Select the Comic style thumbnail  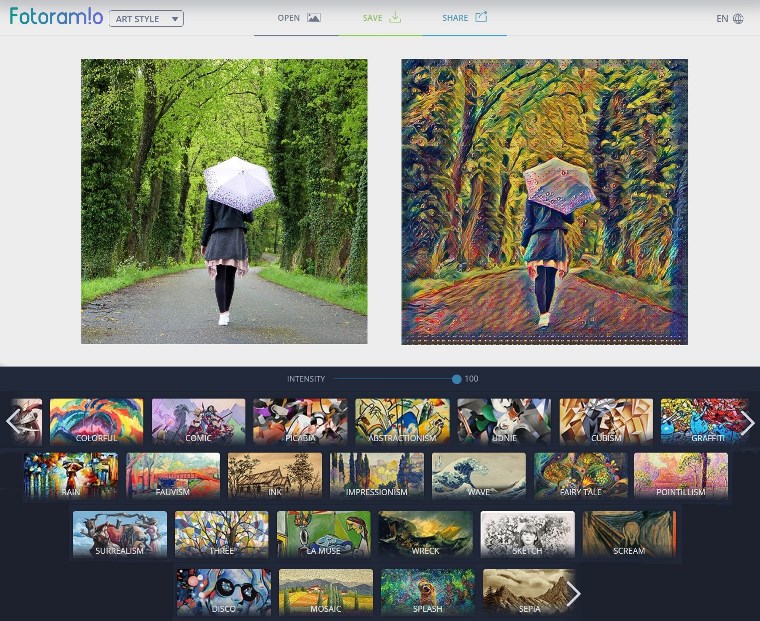(198, 421)
